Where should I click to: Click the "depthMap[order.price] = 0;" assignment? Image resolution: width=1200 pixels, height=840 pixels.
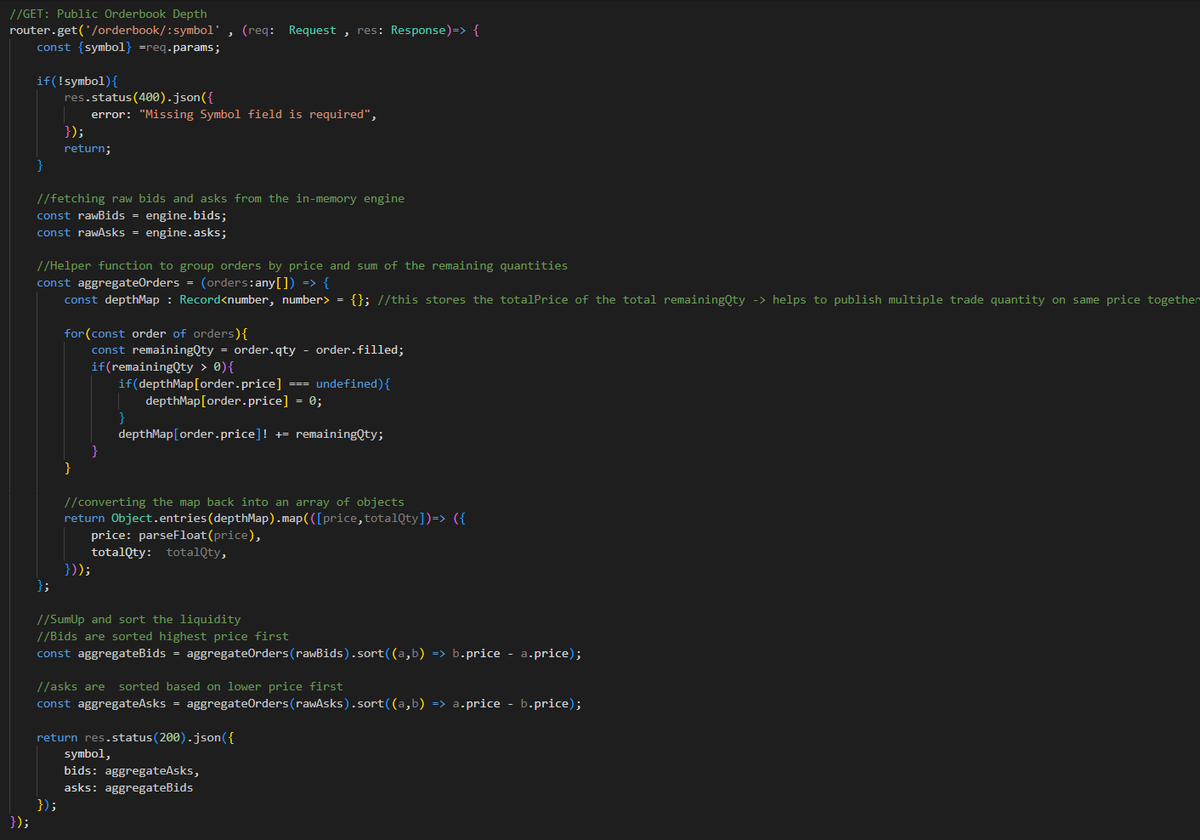(x=234, y=401)
